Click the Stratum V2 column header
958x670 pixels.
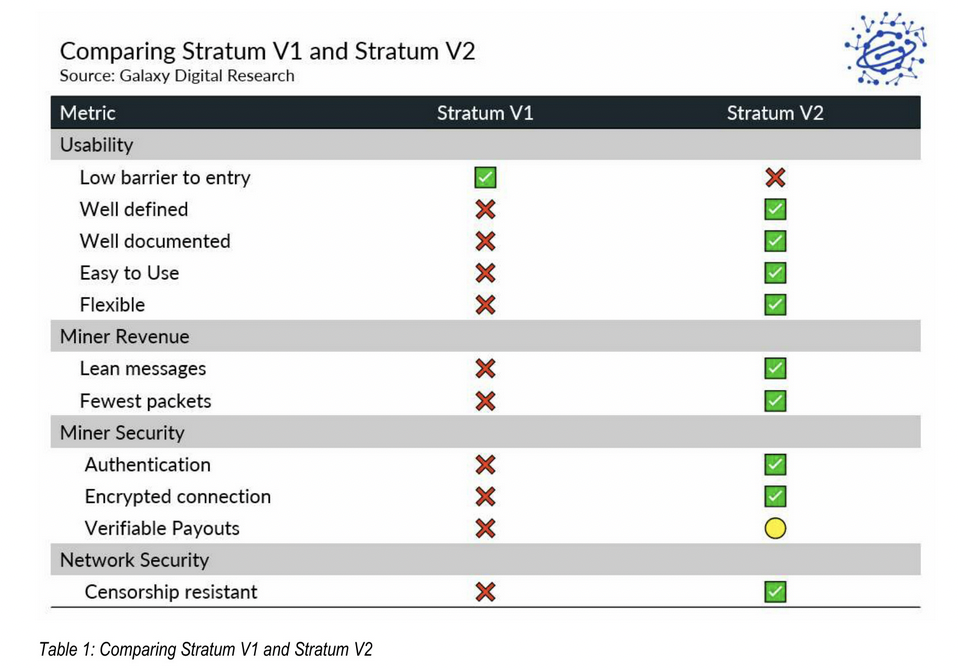tap(775, 113)
